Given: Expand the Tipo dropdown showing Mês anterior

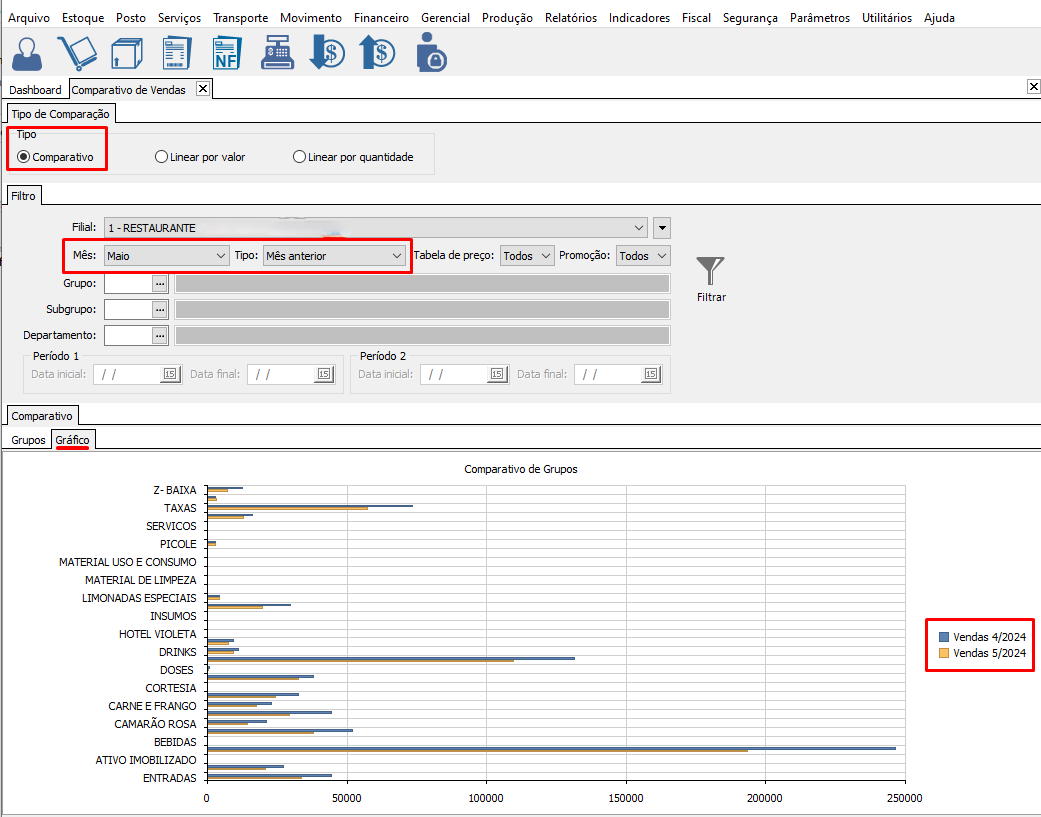Looking at the screenshot, I should (x=333, y=256).
